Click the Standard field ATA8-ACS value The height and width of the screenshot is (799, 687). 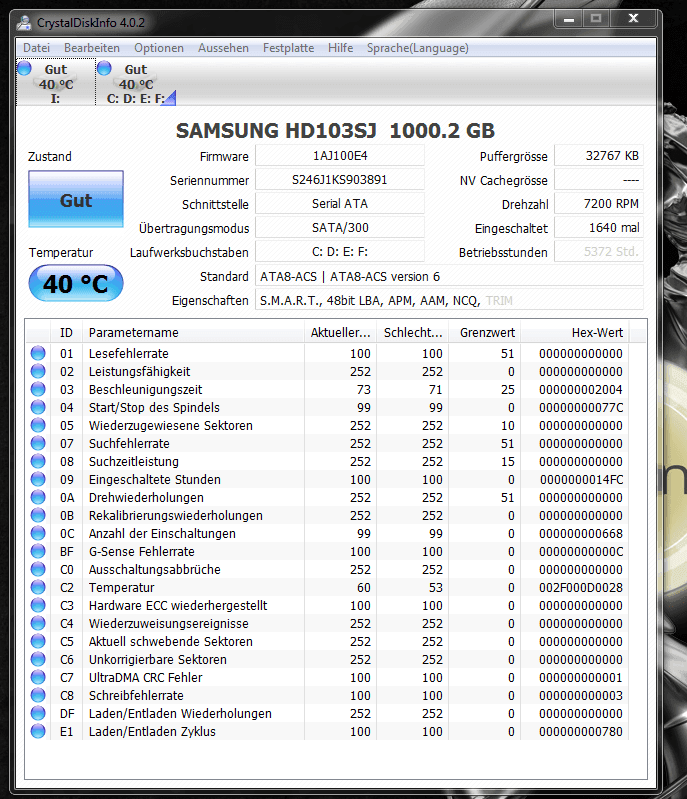point(449,276)
